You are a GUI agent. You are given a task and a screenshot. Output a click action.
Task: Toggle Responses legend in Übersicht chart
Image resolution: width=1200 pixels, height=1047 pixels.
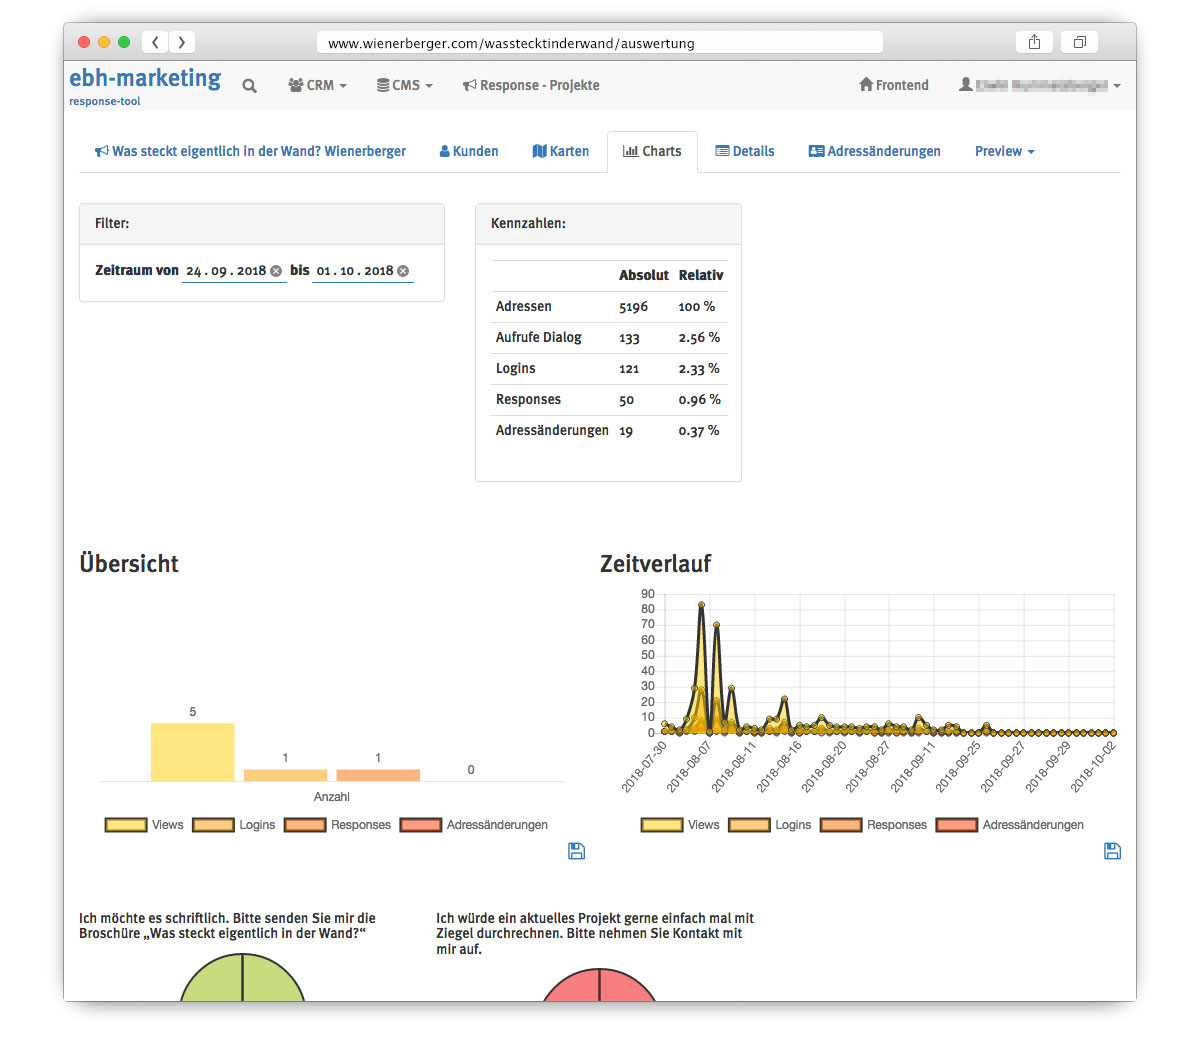(338, 825)
